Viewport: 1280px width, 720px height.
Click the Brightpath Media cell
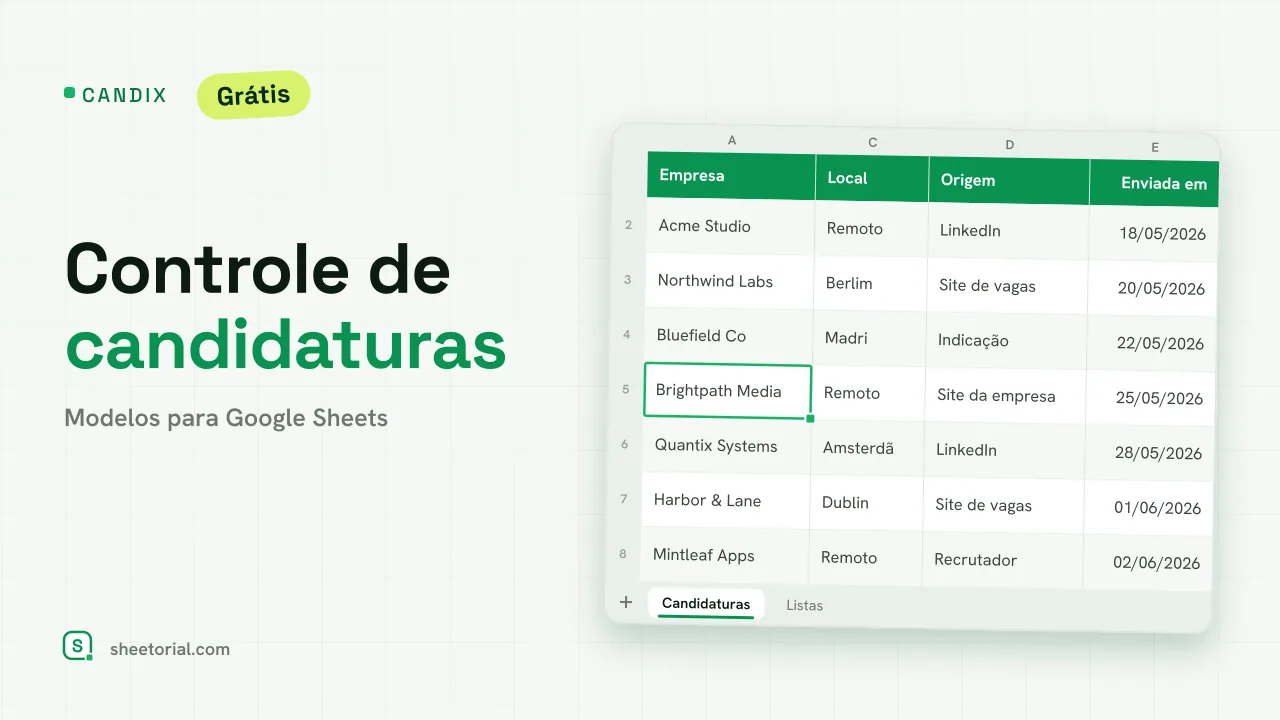(727, 391)
